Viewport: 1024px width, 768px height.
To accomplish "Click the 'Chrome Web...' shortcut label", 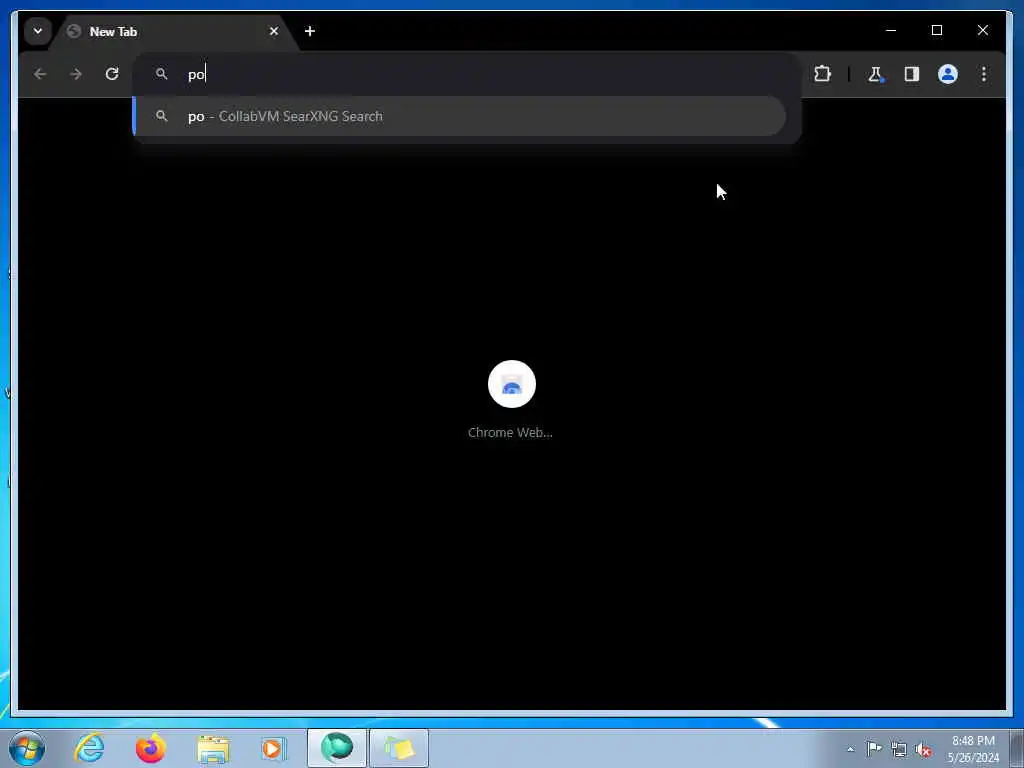I will coord(510,432).
